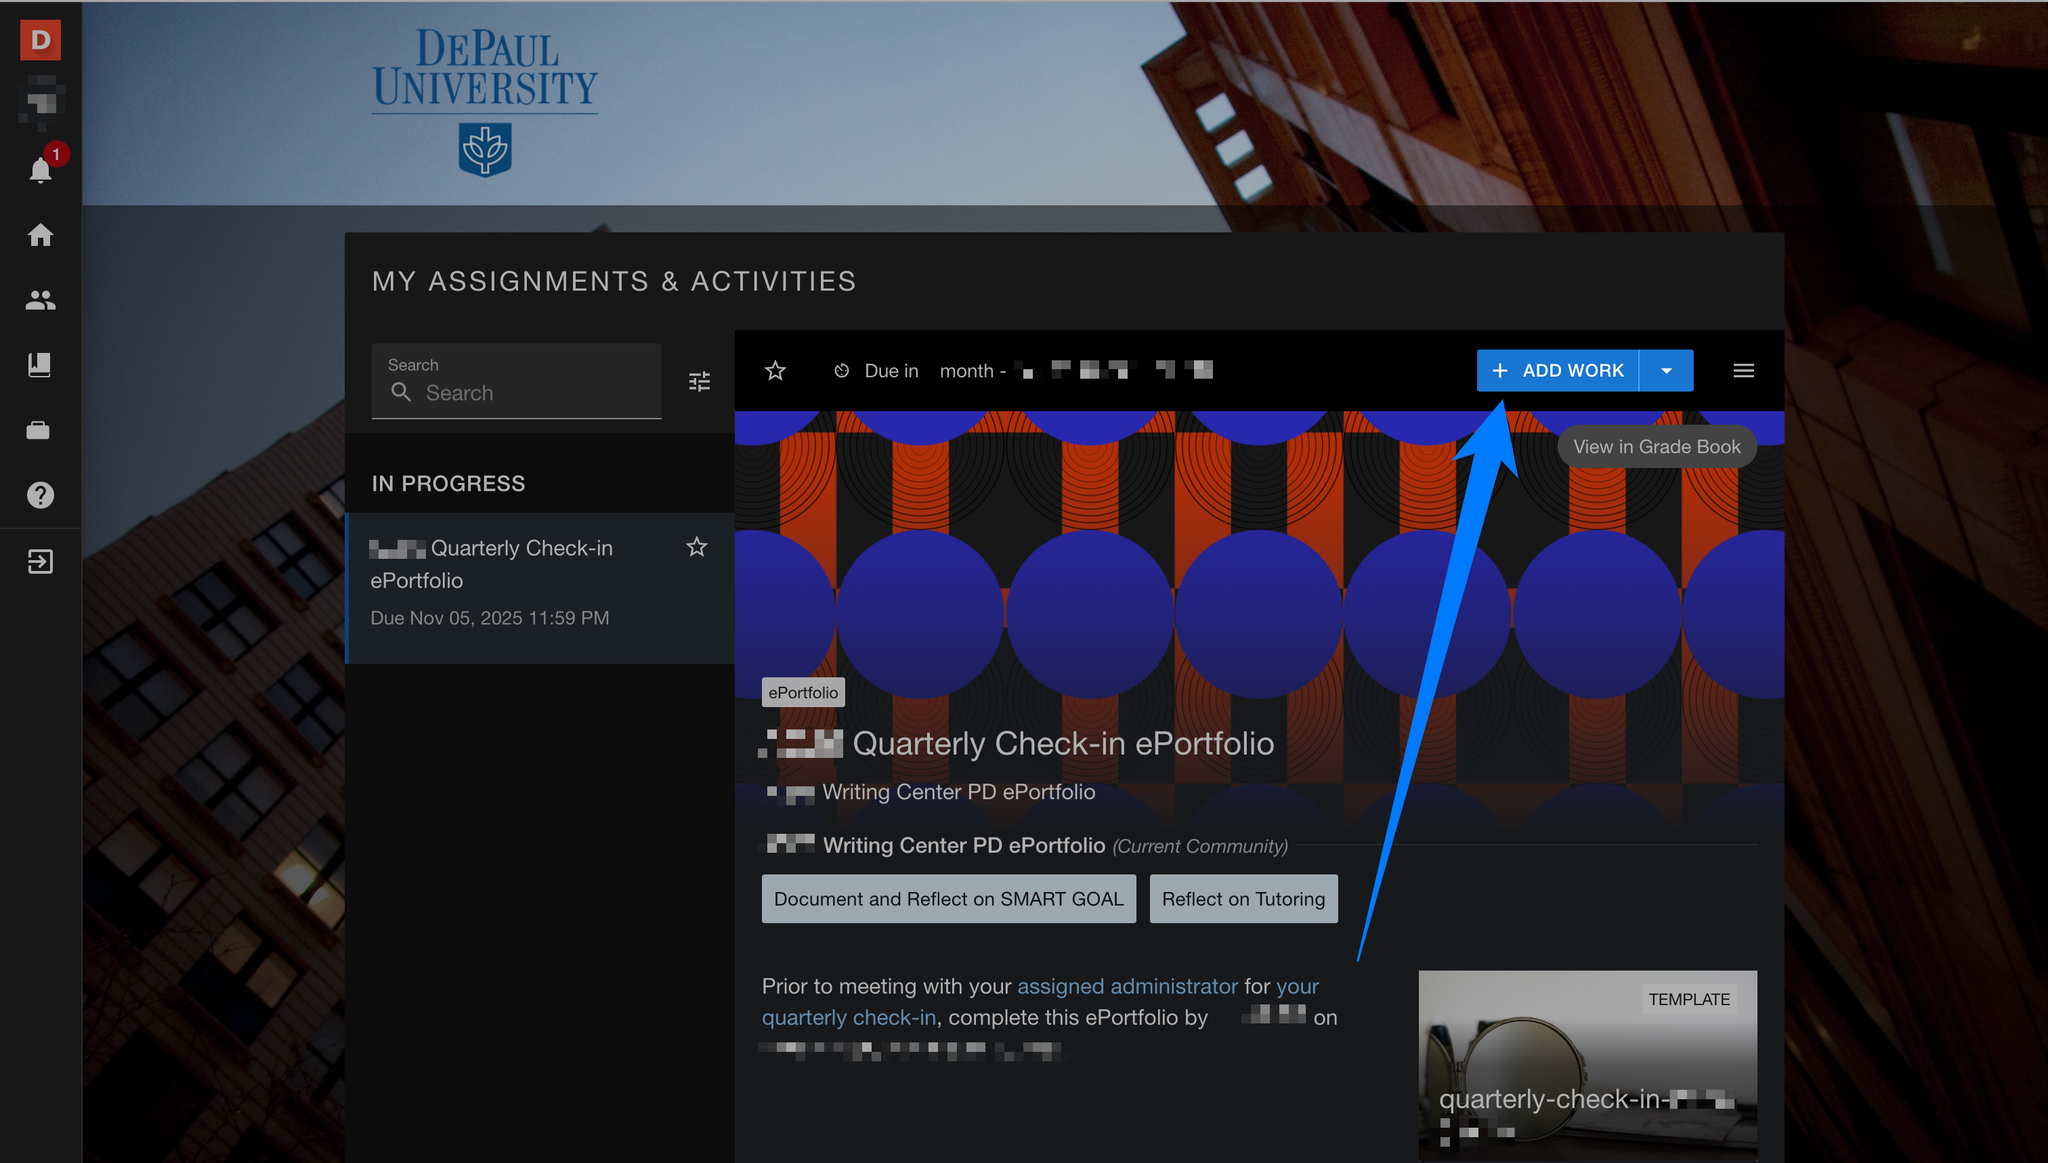This screenshot has width=2048, height=1163.
Task: Follow the assigned administrator link
Action: pyautogui.click(x=1127, y=986)
